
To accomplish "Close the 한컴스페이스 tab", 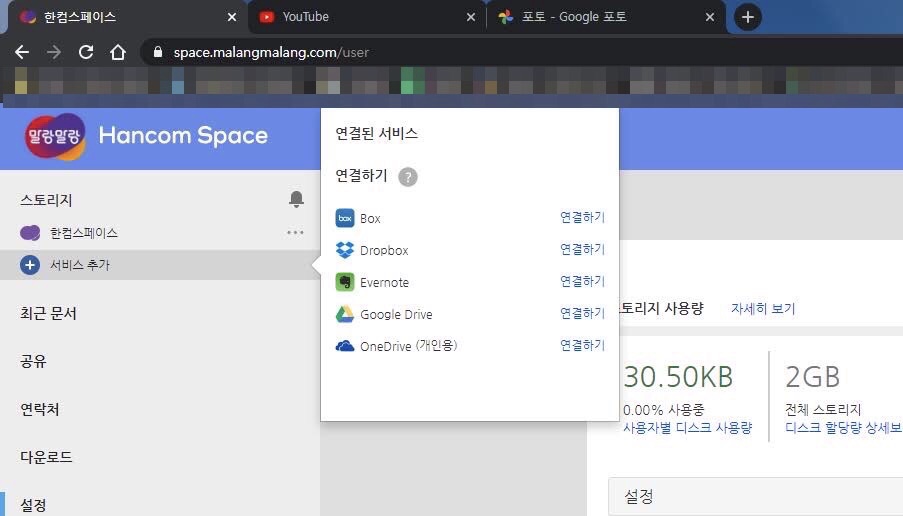I will 232,17.
